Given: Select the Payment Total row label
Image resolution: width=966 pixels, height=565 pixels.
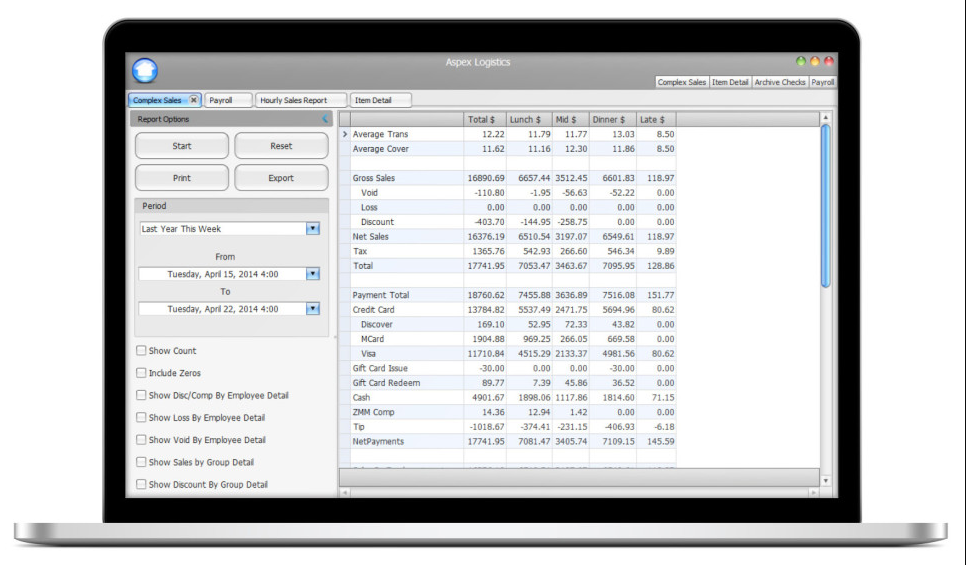Looking at the screenshot, I should tap(381, 295).
